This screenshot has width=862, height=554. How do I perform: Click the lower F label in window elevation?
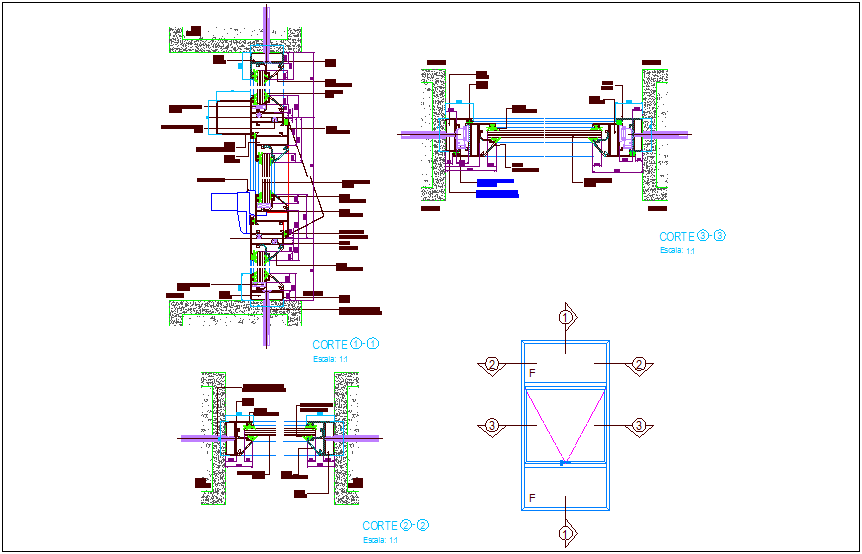coord(531,497)
